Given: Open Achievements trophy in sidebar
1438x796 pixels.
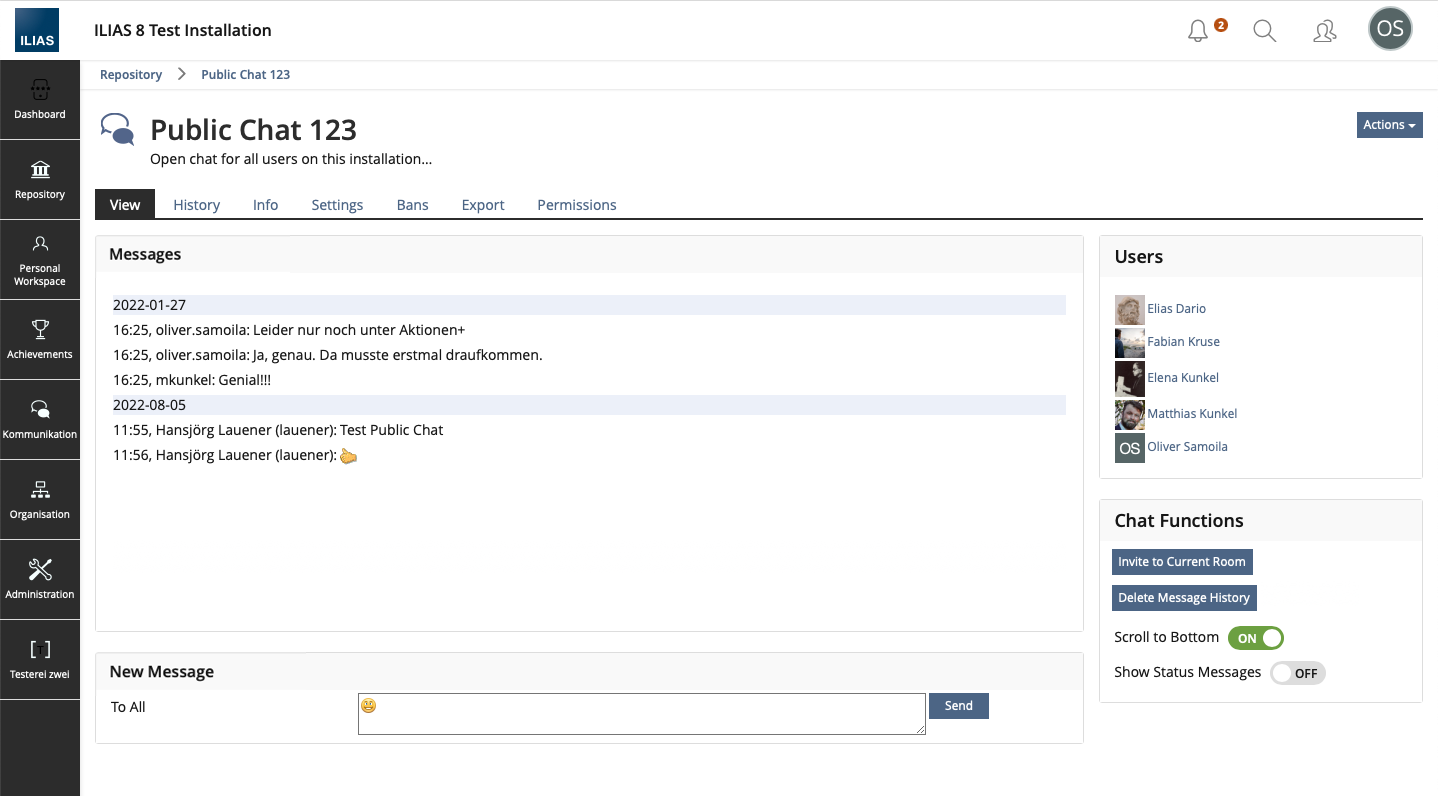Looking at the screenshot, I should pos(40,340).
